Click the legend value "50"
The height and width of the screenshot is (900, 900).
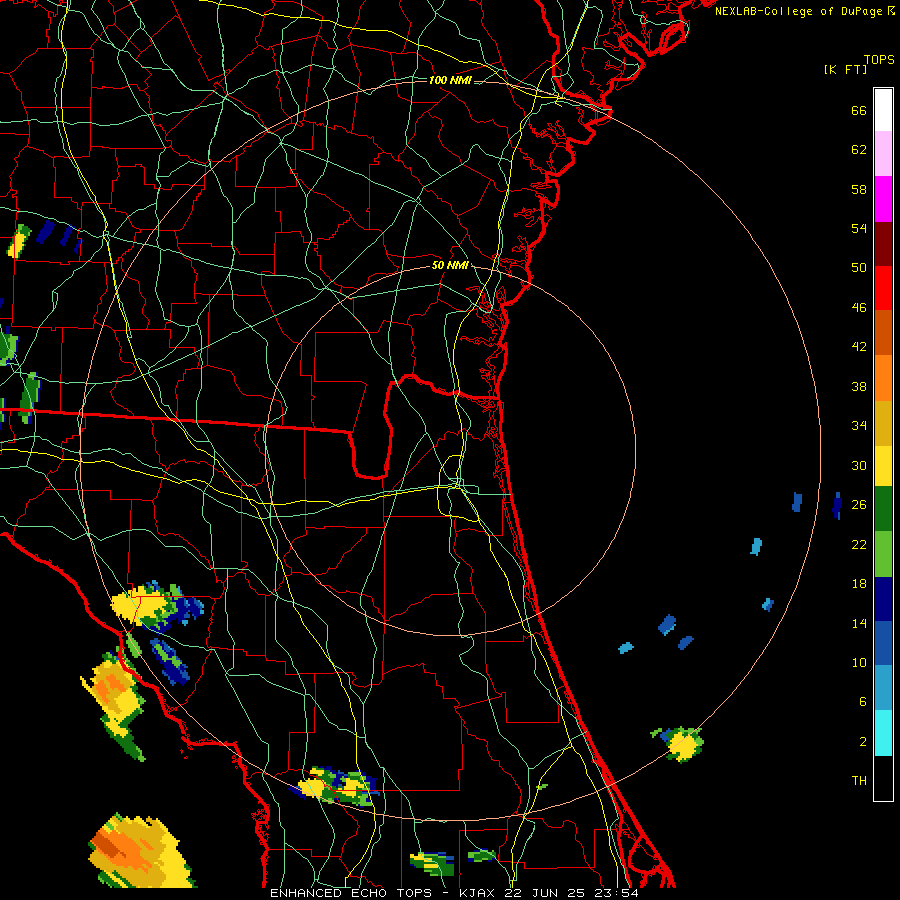[x=859, y=268]
